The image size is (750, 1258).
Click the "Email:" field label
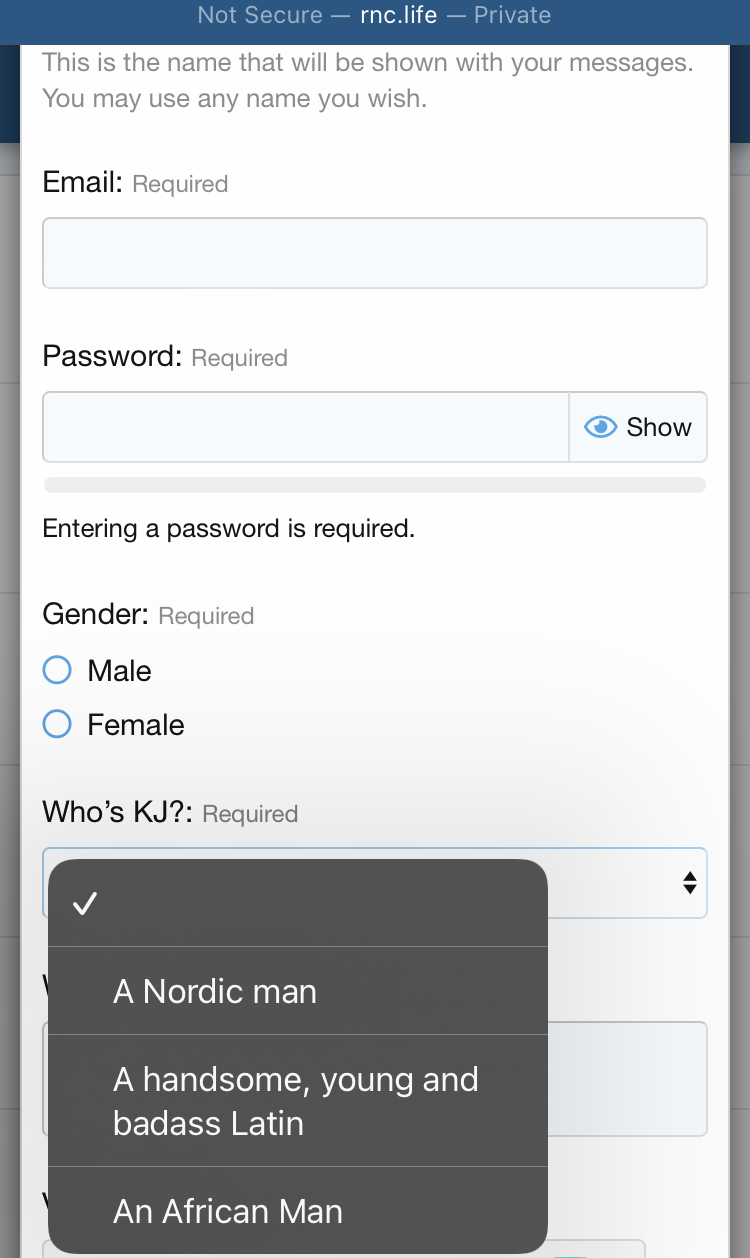[82, 183]
